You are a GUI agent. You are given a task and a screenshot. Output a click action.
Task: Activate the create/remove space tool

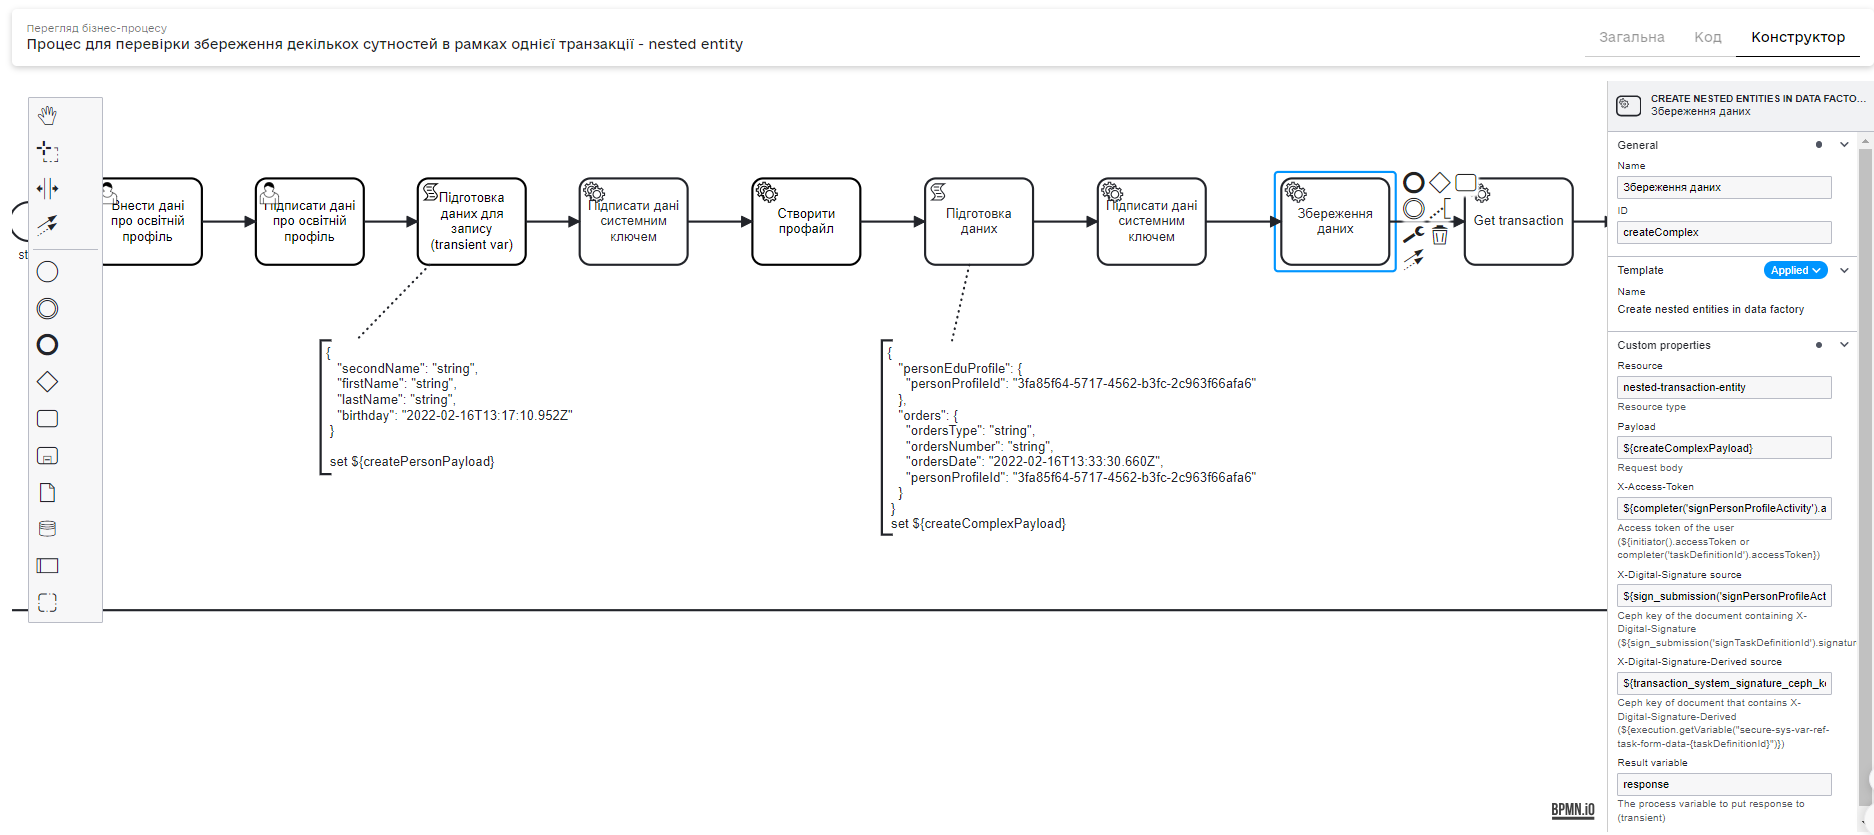[47, 188]
